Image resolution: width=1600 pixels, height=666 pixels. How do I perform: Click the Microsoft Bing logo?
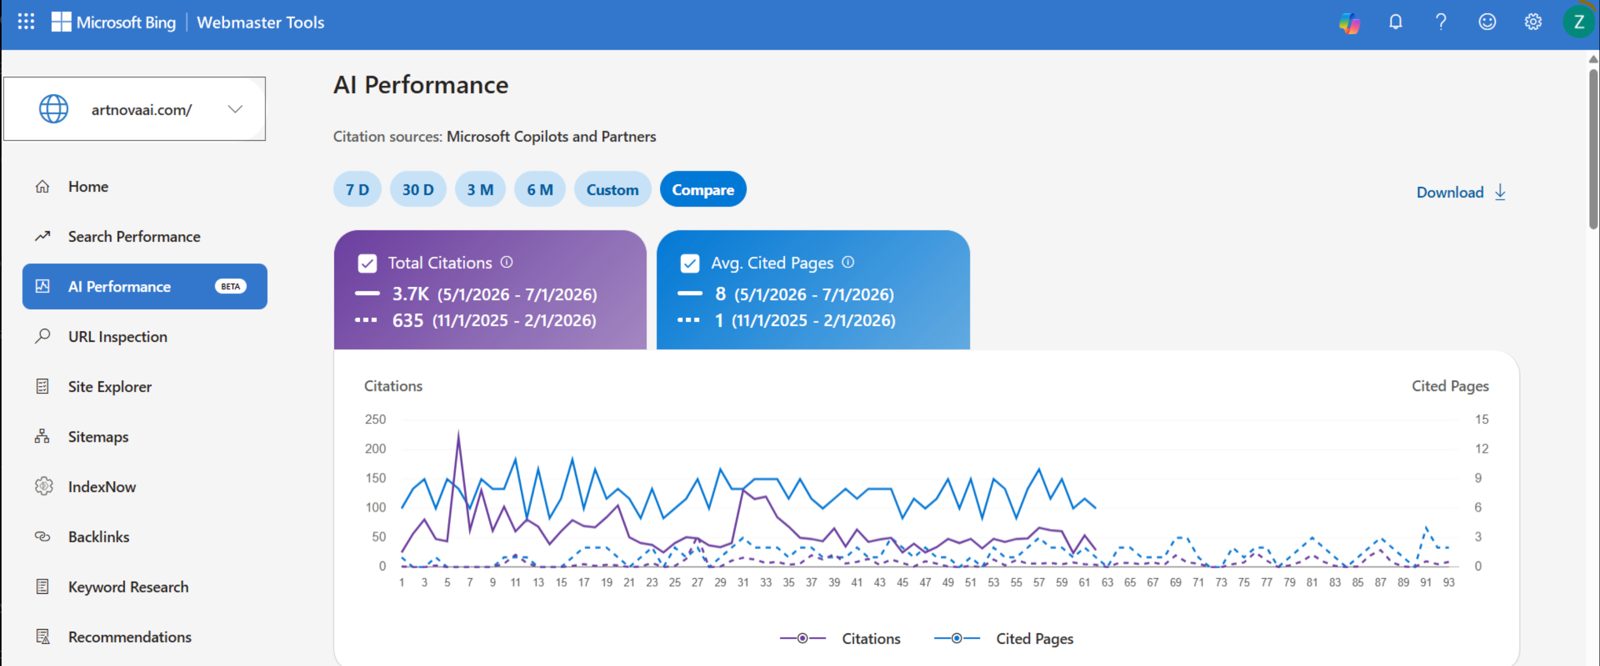(114, 22)
